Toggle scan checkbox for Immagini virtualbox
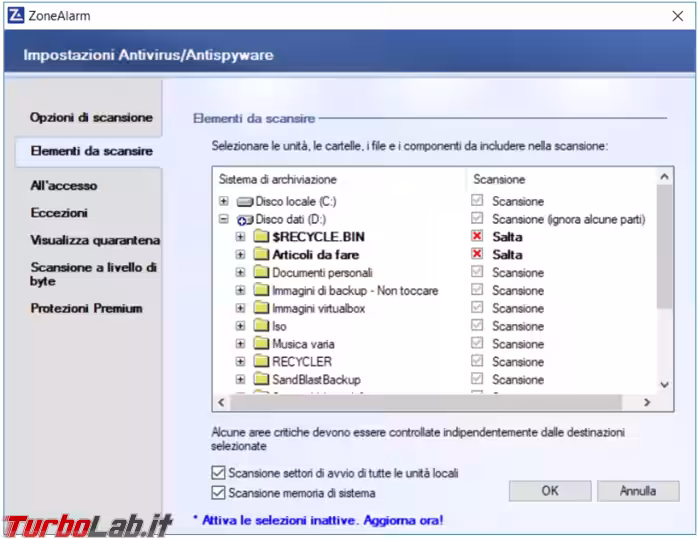This screenshot has width=698, height=540. point(477,307)
